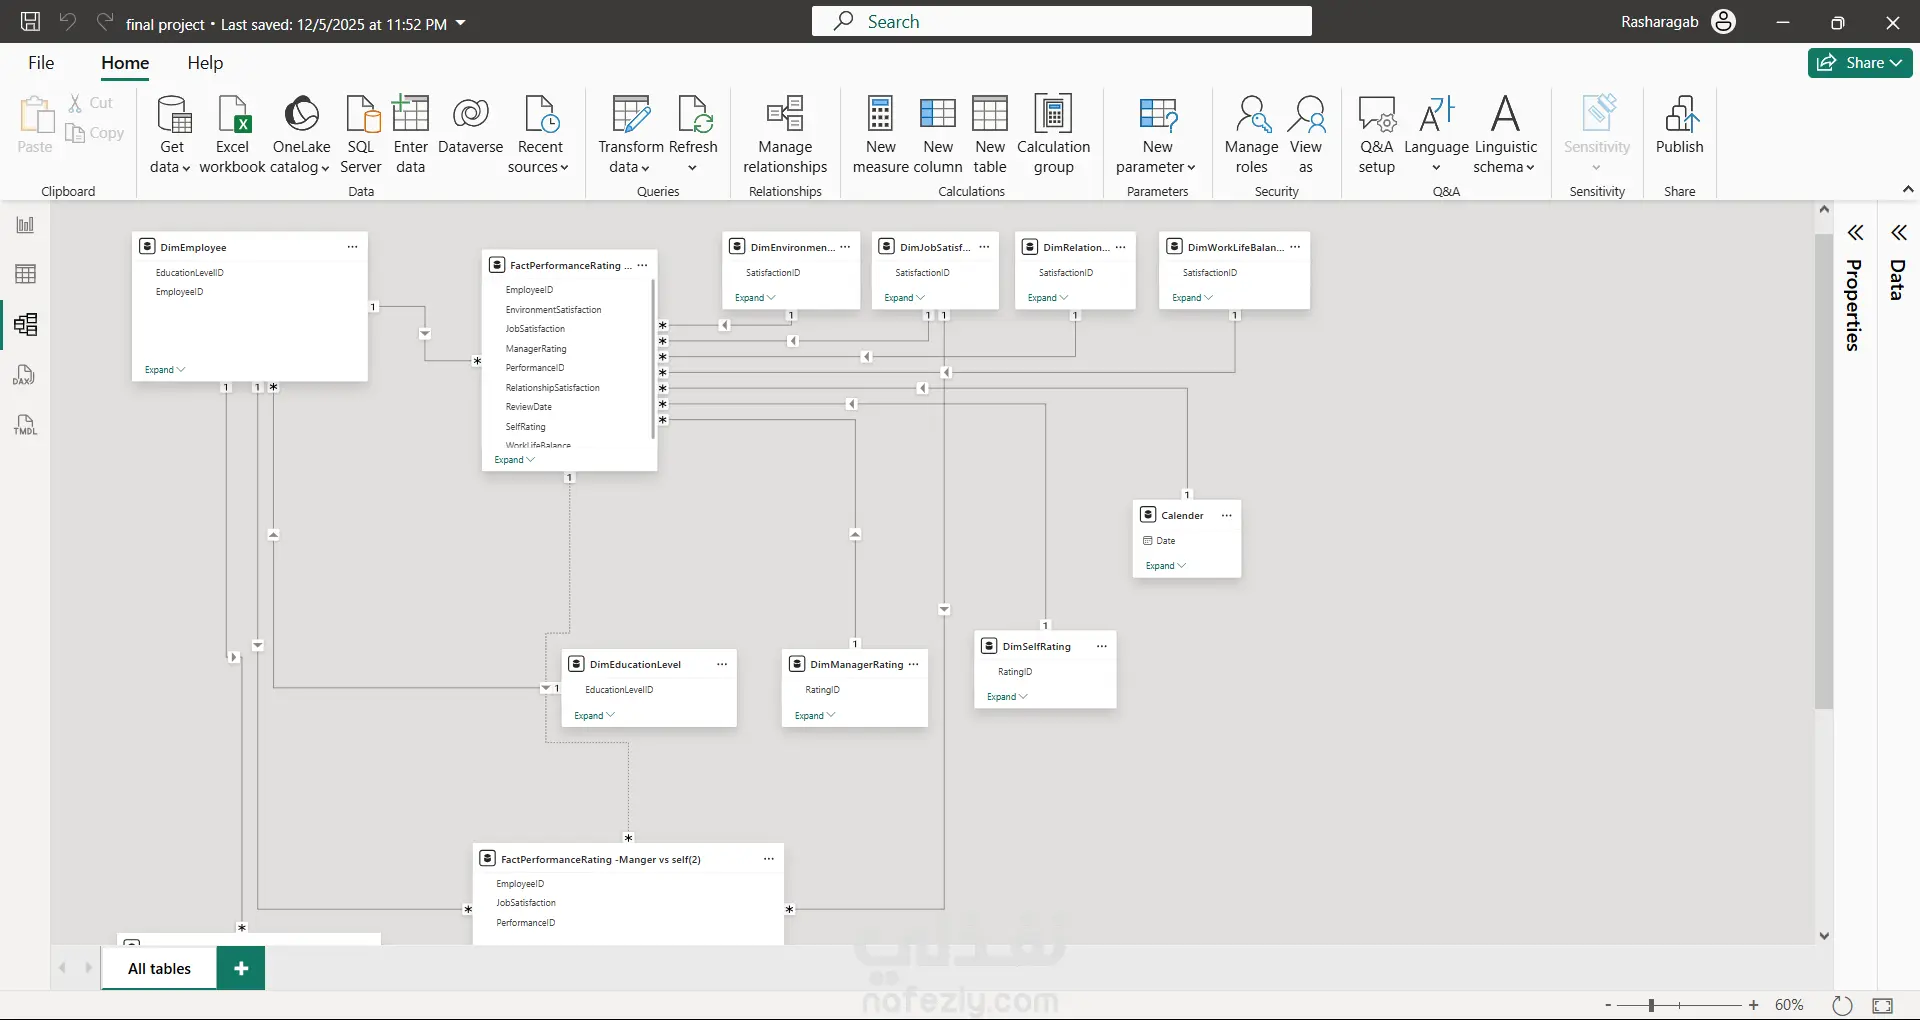Viewport: 1920px width, 1020px height.
Task: Expand the Properties pane
Action: (1855, 233)
